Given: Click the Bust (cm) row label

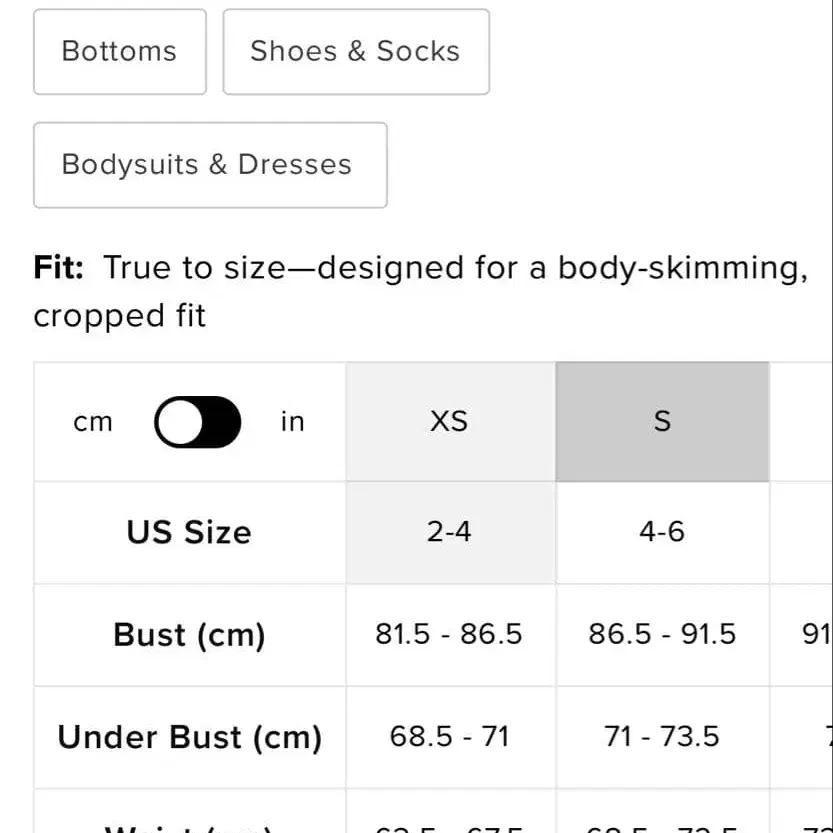Looking at the screenshot, I should pos(189,635).
